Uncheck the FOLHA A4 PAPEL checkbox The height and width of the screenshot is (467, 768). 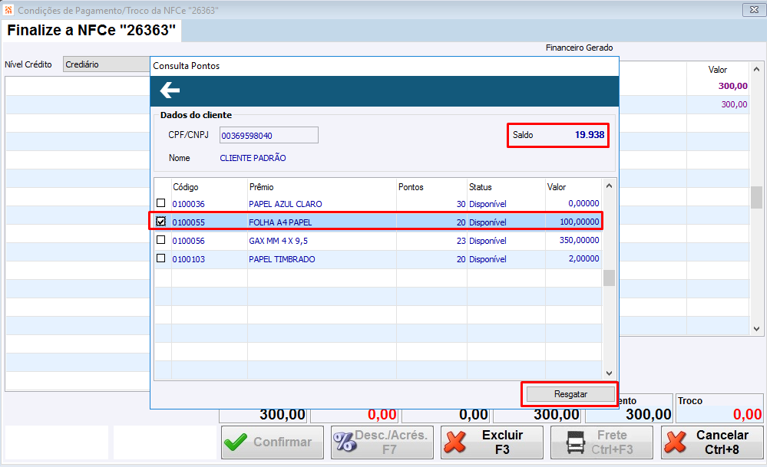161,221
